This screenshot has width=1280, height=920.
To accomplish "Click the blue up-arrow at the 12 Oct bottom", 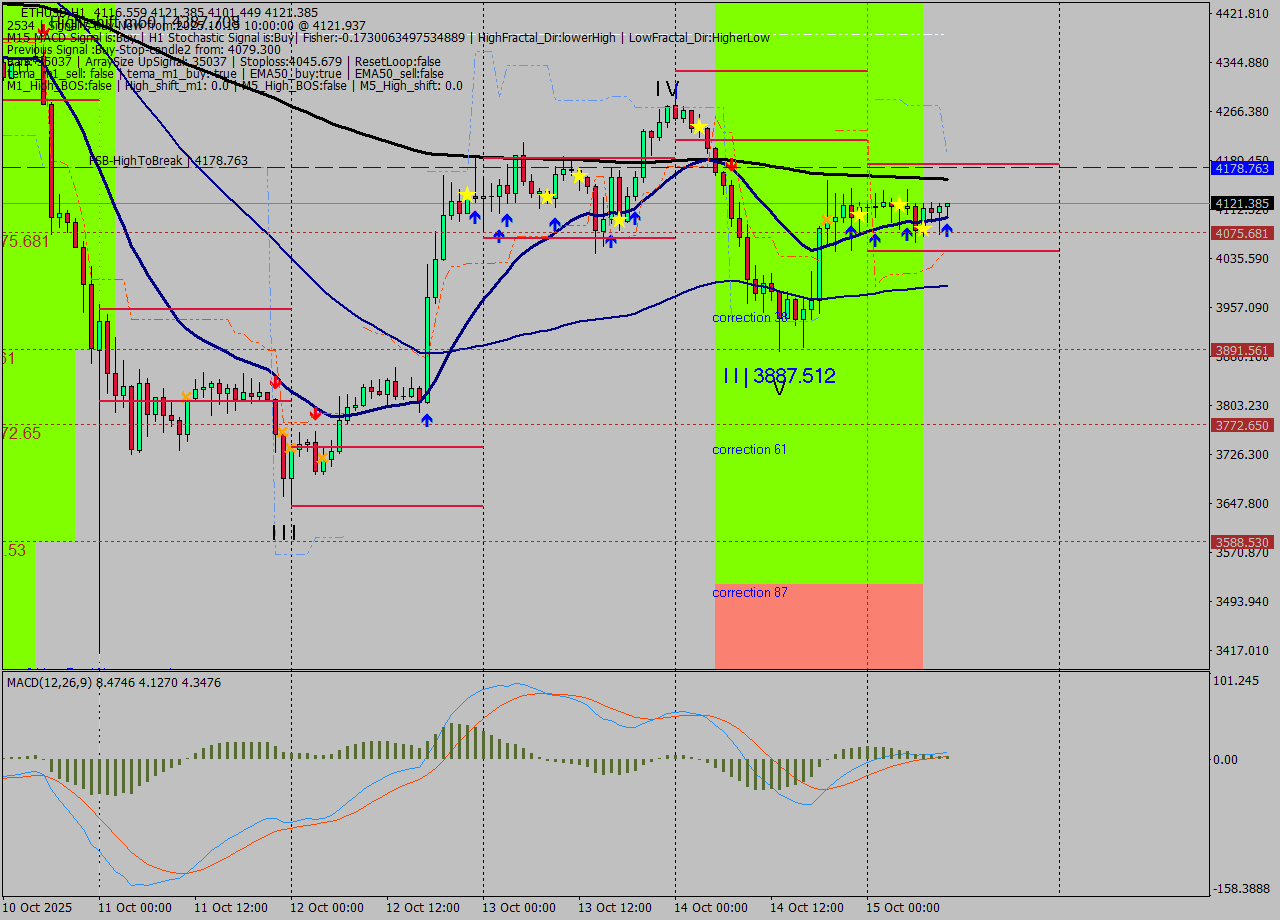I will pos(427,420).
